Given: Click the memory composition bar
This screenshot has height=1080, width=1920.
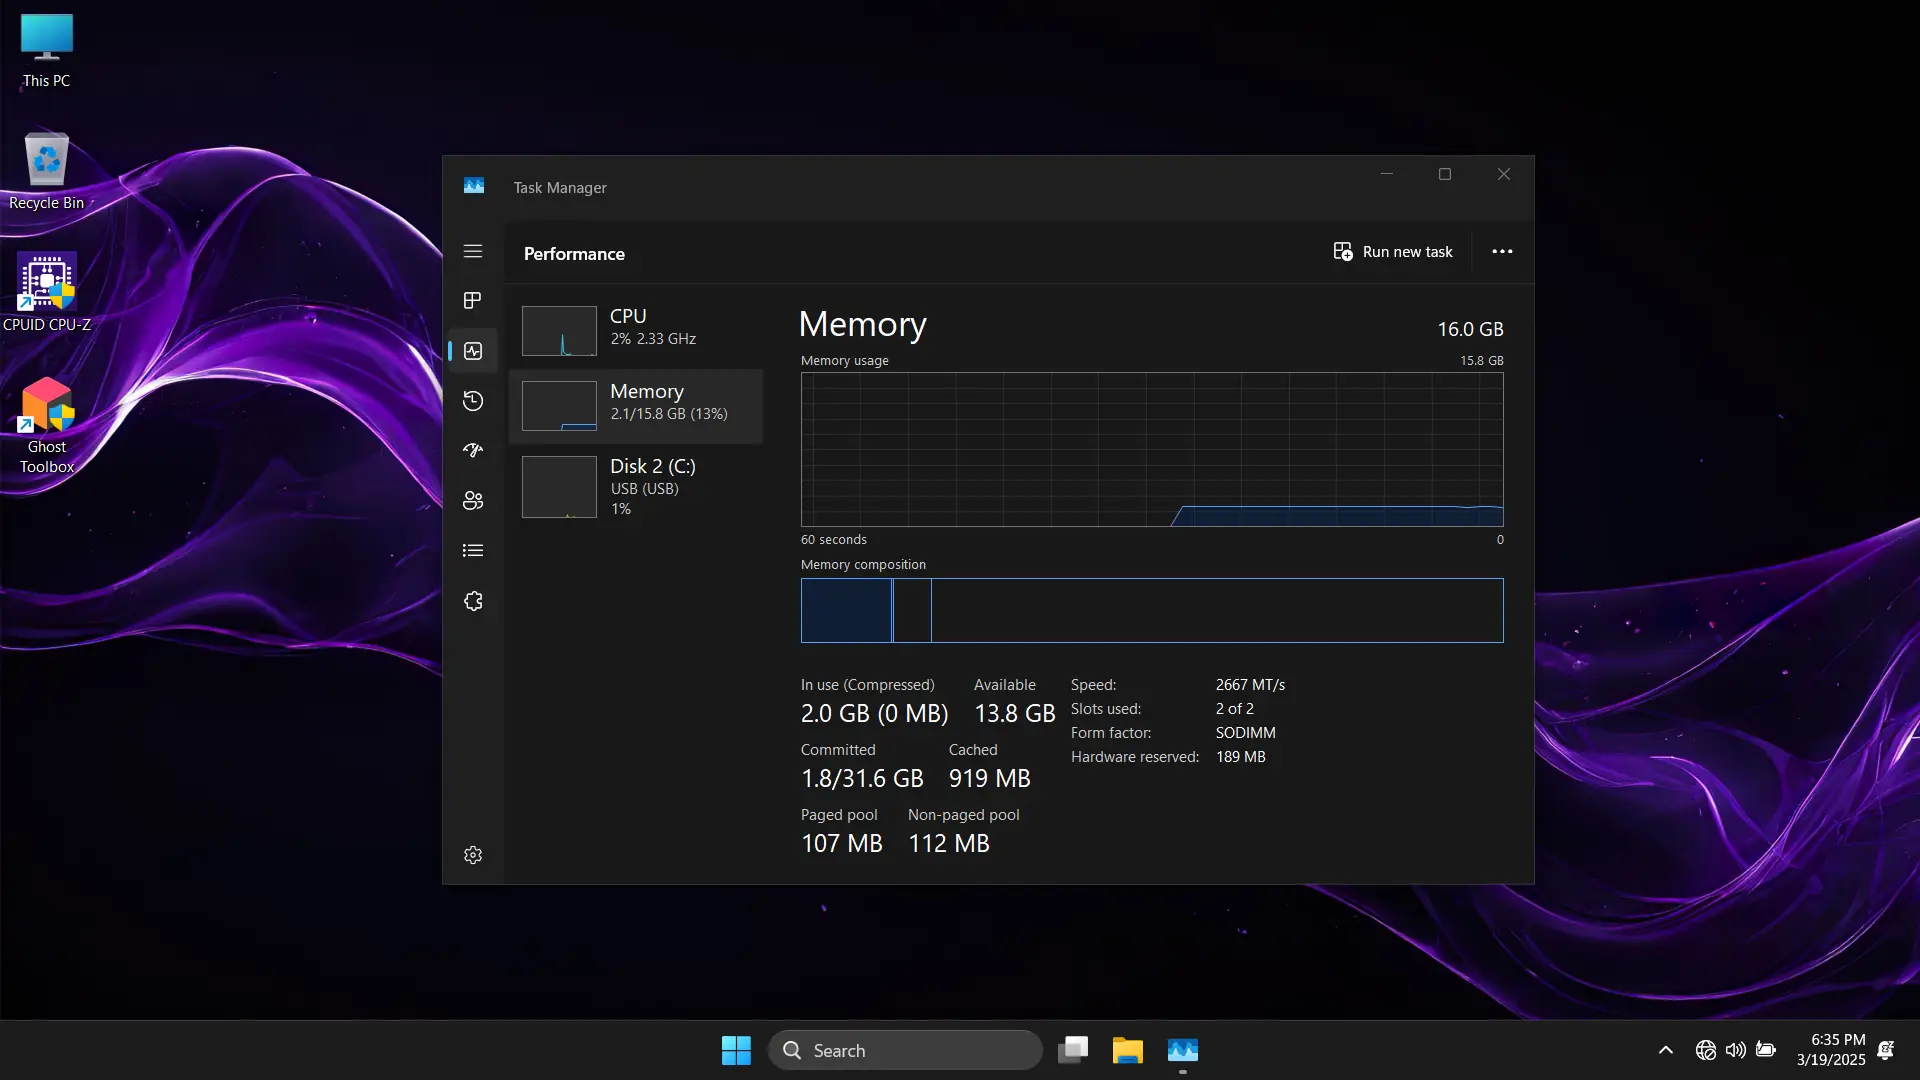Looking at the screenshot, I should click(1152, 610).
